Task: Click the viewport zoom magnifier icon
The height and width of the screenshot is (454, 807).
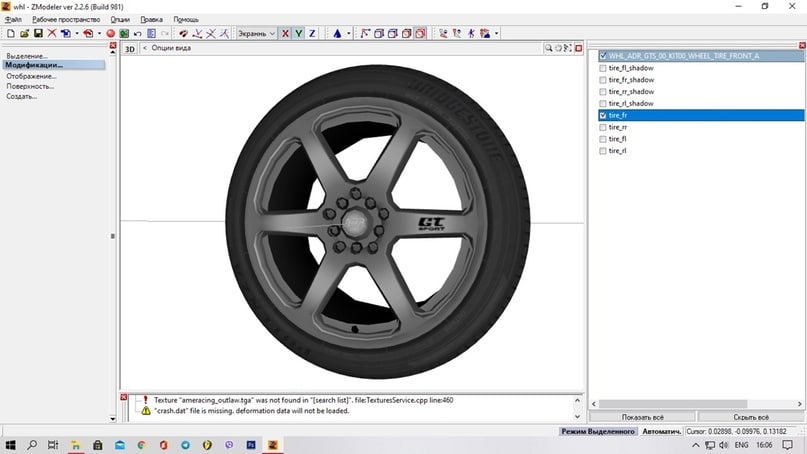Action: (x=549, y=48)
